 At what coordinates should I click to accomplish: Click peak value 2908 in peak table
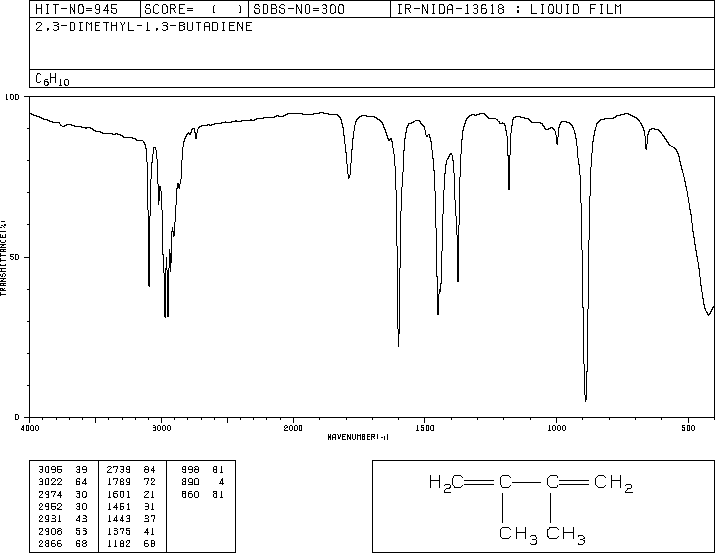tap(50, 531)
